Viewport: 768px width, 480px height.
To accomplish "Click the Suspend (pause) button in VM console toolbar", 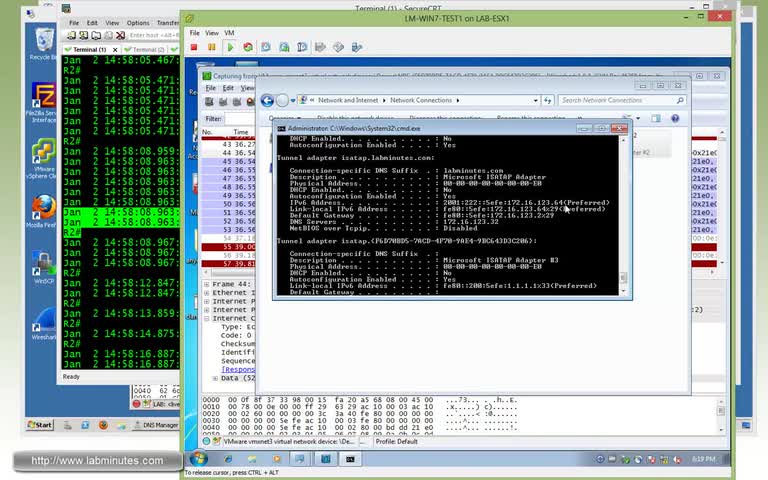I will coord(212,48).
